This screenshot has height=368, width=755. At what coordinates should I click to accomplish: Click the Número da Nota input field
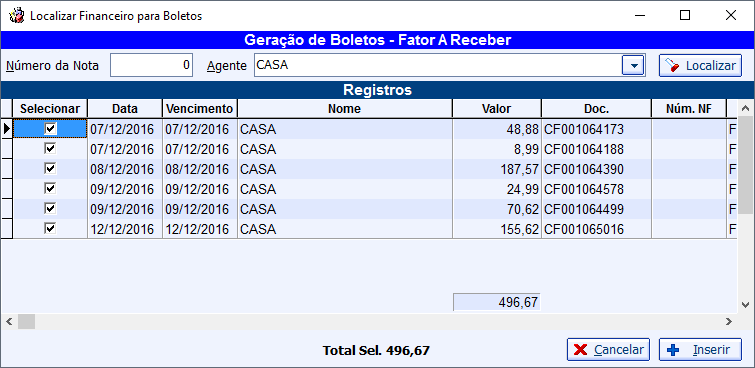(x=151, y=65)
